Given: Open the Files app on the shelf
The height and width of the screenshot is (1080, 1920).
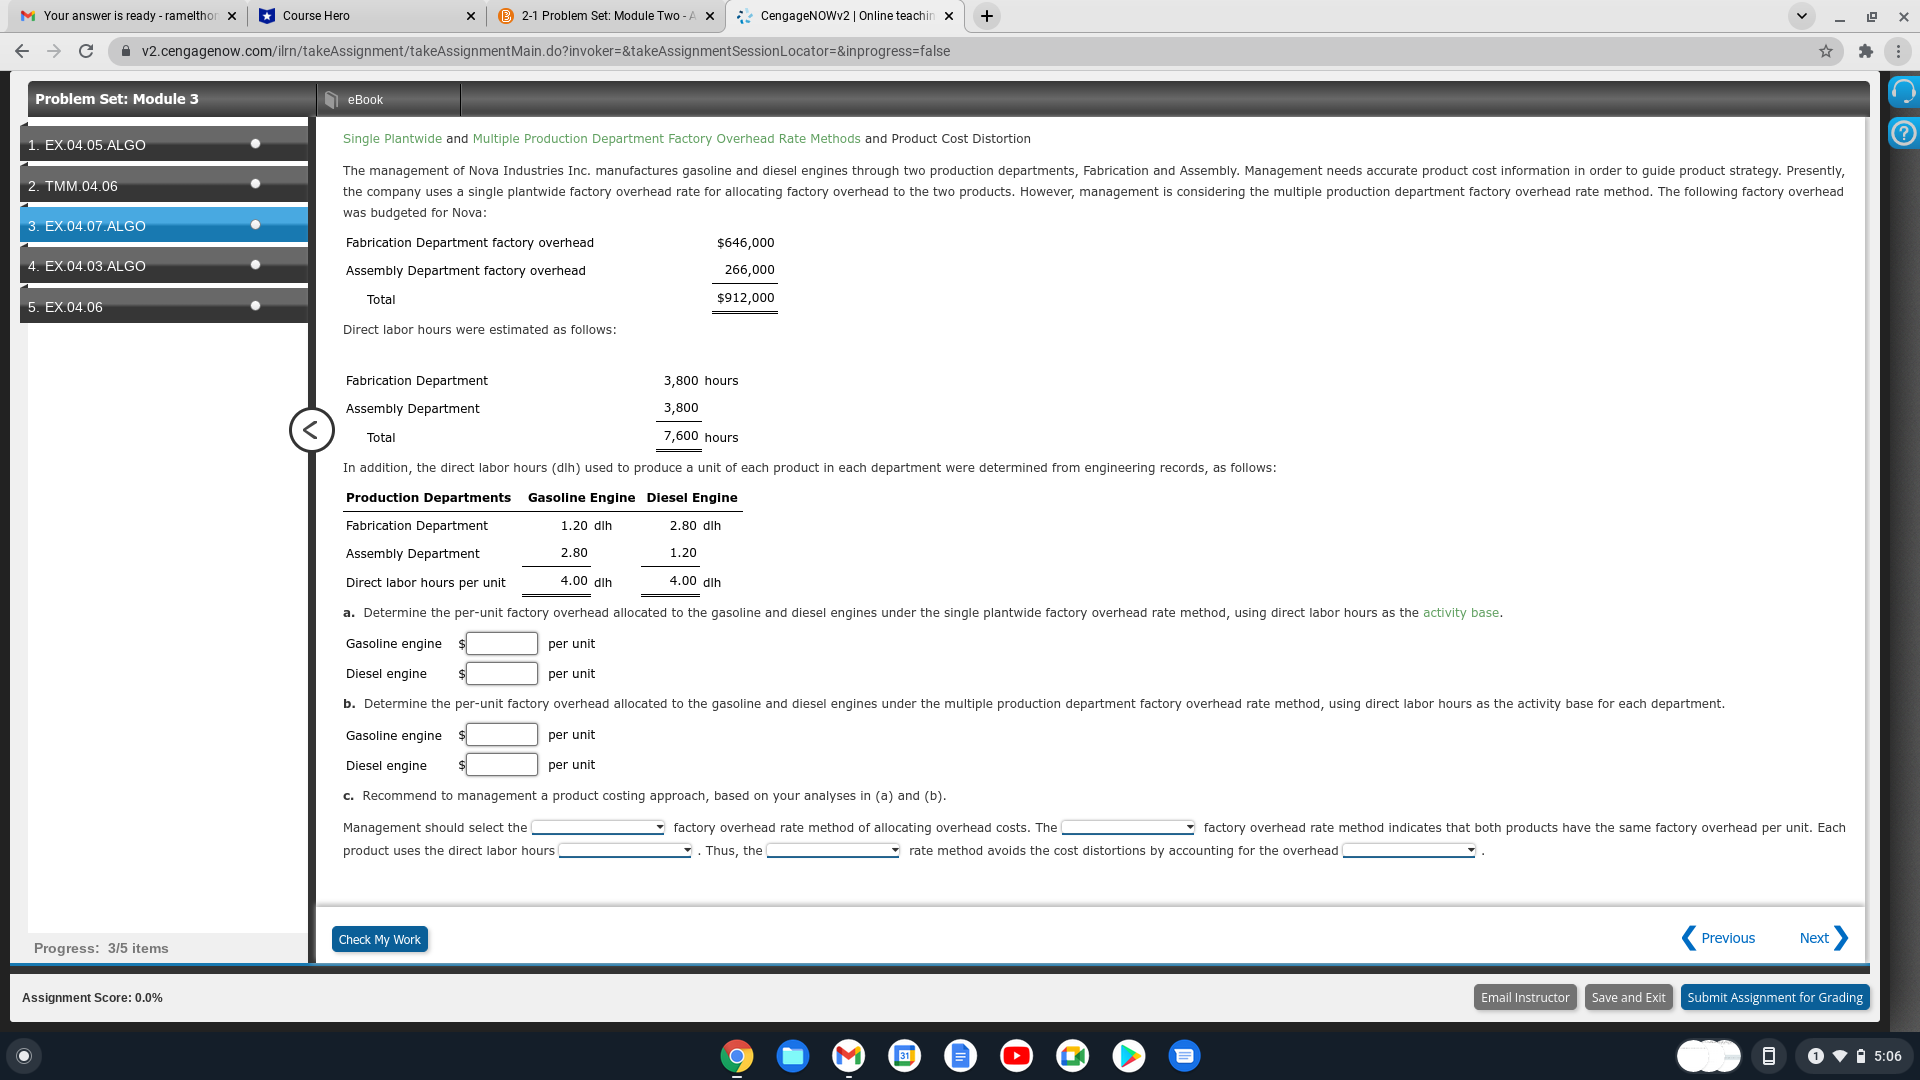Looking at the screenshot, I should coord(793,1056).
